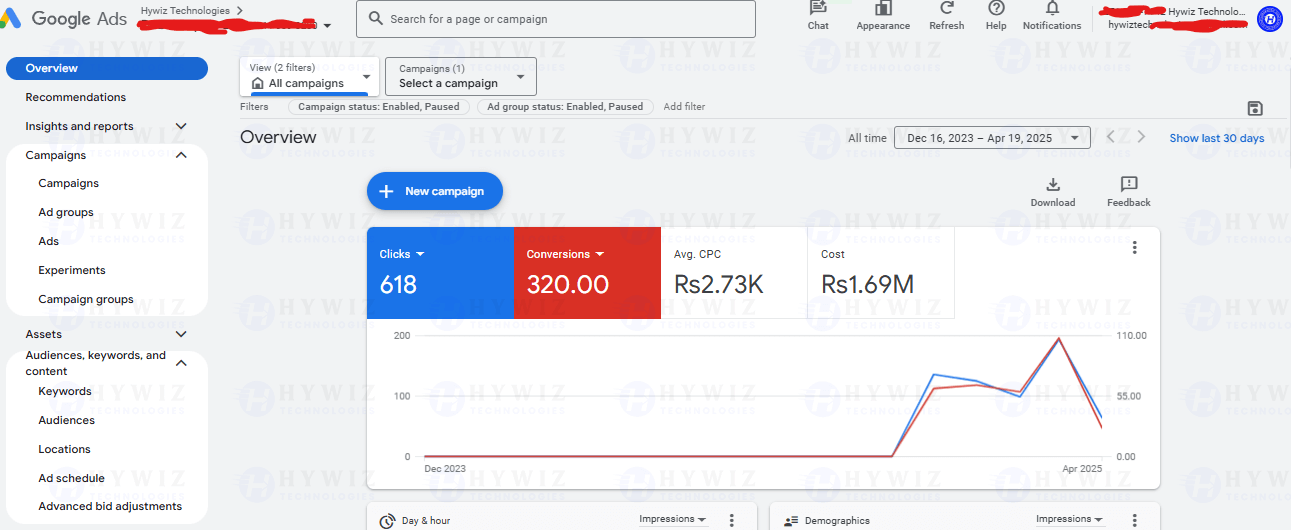Click the Appearance icon

click(x=883, y=8)
